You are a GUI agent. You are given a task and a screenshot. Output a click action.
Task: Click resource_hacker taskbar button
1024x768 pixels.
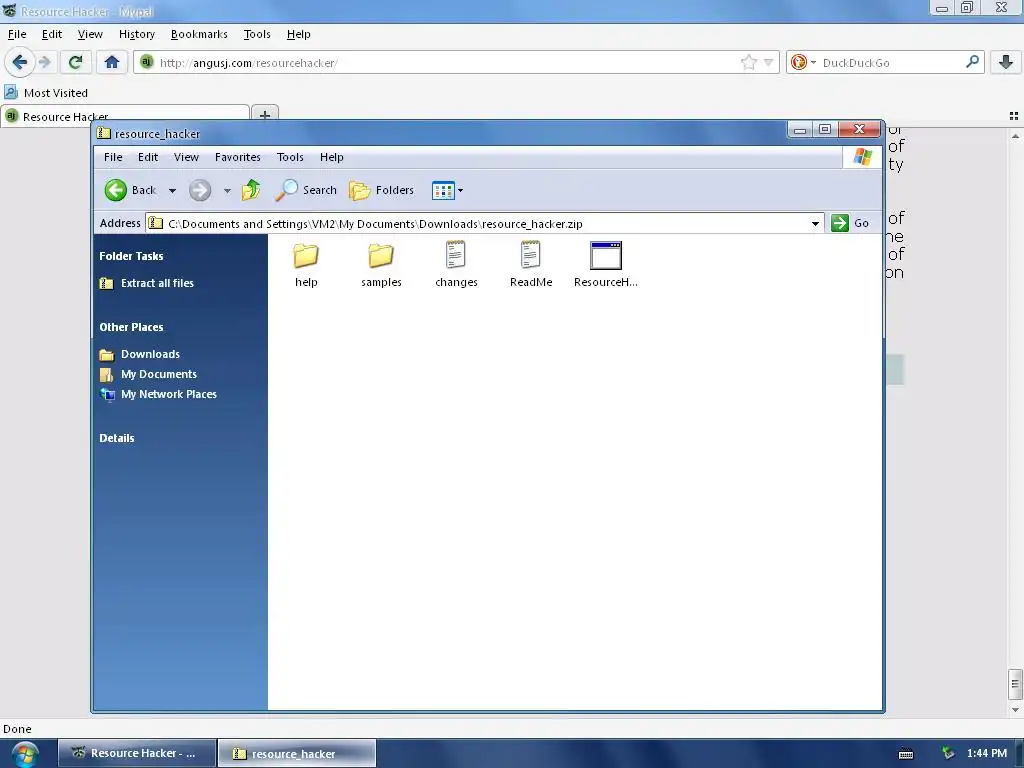point(296,753)
